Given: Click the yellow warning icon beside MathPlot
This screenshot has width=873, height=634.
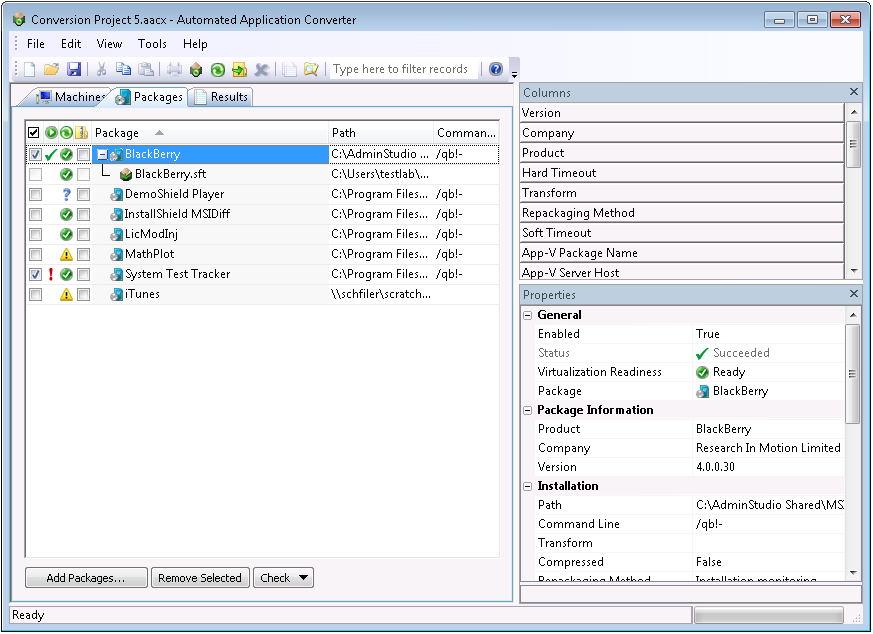Looking at the screenshot, I should [x=66, y=254].
